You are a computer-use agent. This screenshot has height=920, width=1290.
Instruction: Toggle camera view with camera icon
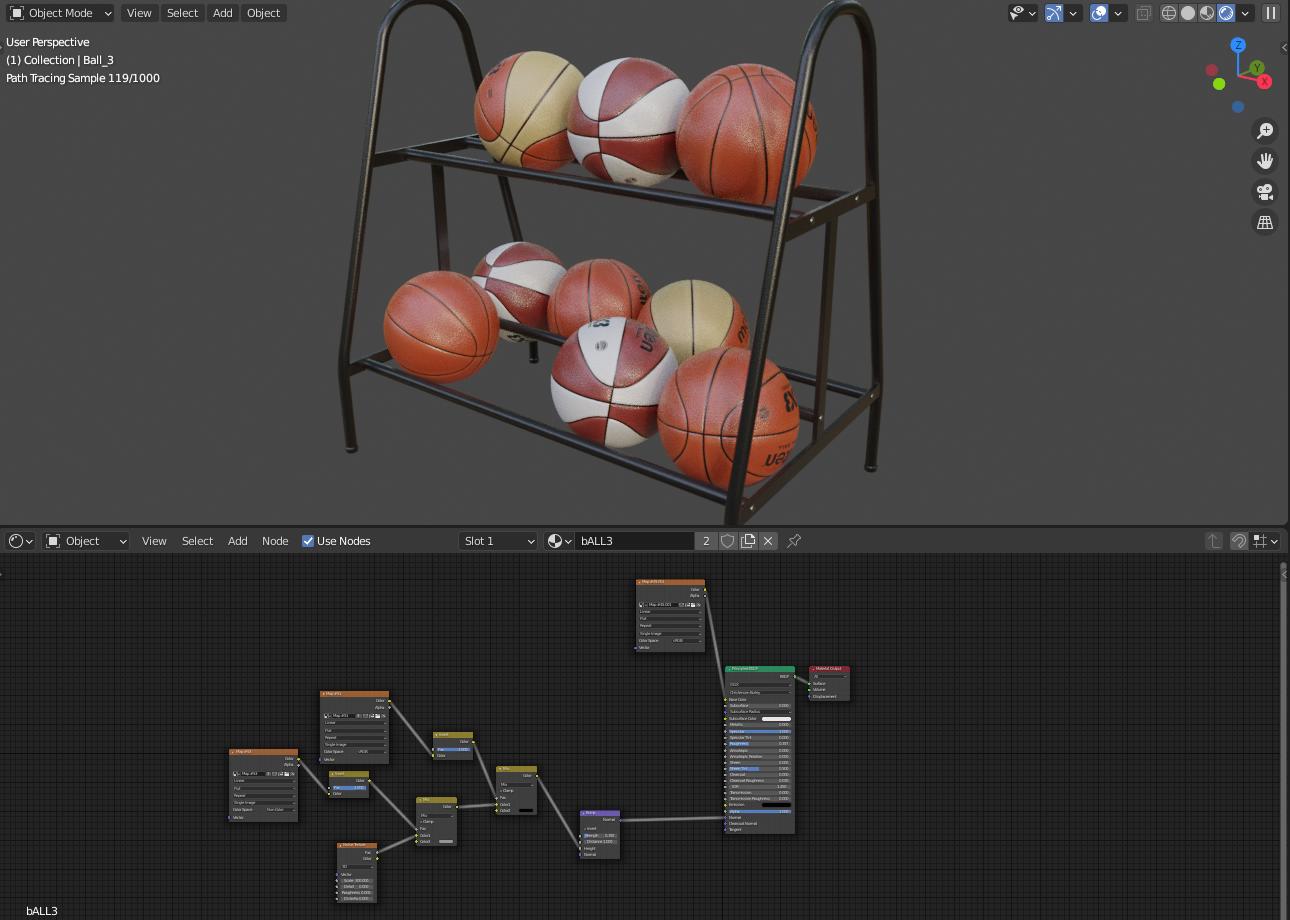pos(1265,192)
